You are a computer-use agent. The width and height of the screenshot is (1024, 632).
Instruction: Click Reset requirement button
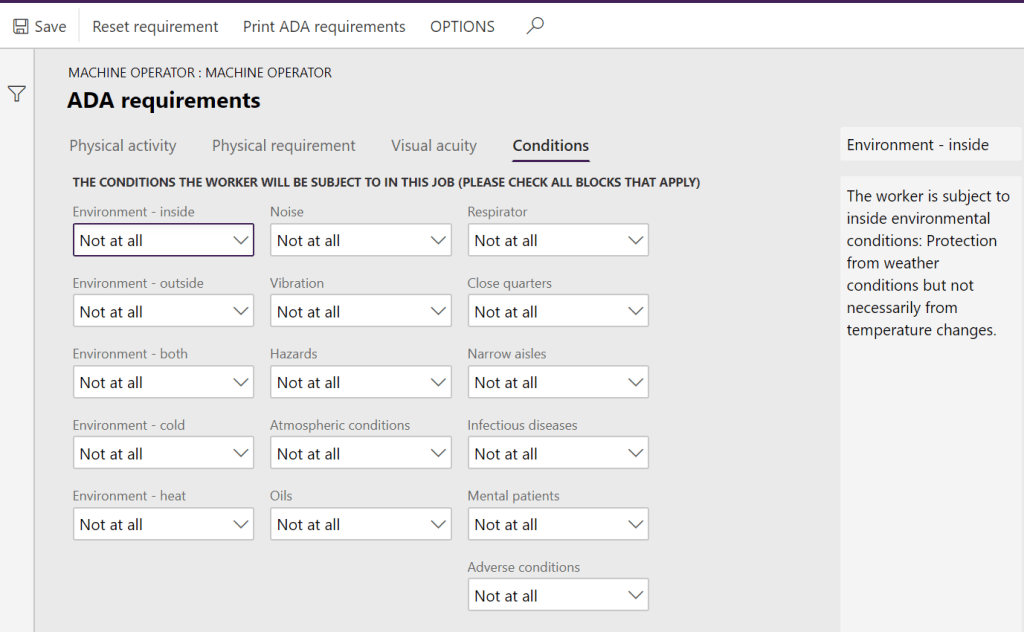[155, 27]
